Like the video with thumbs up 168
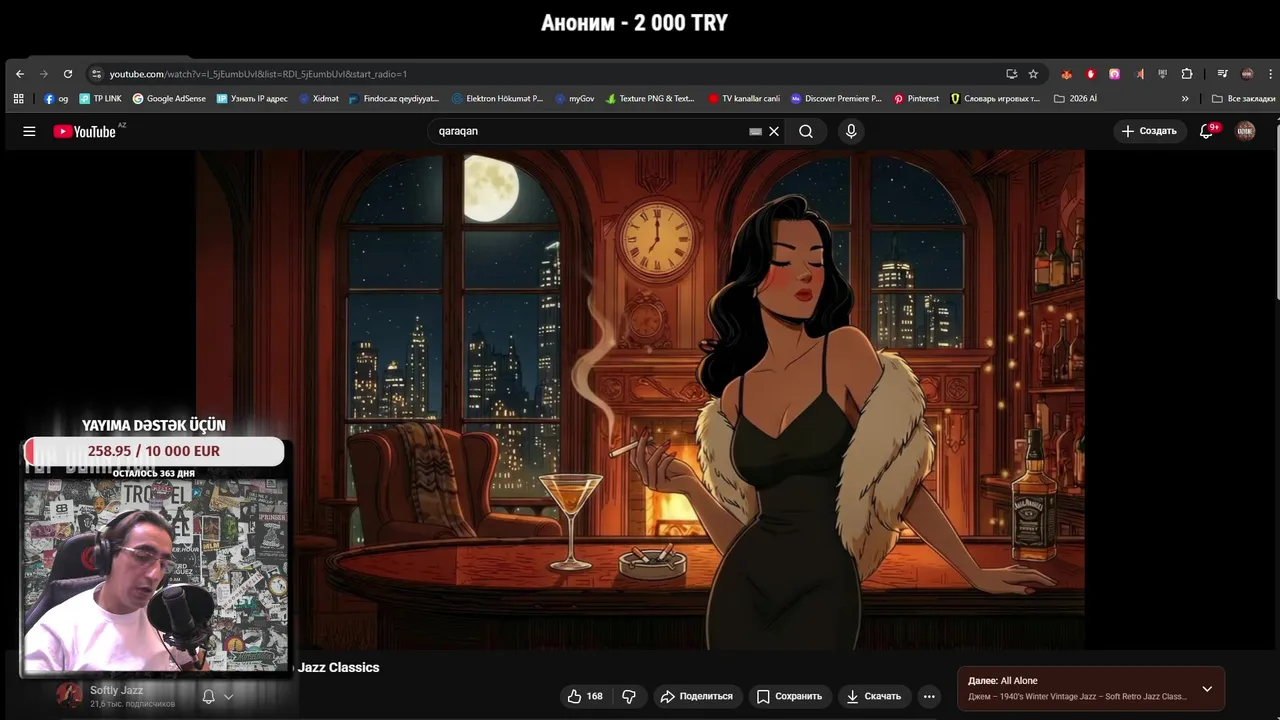Image resolution: width=1280 pixels, height=720 pixels. (585, 696)
